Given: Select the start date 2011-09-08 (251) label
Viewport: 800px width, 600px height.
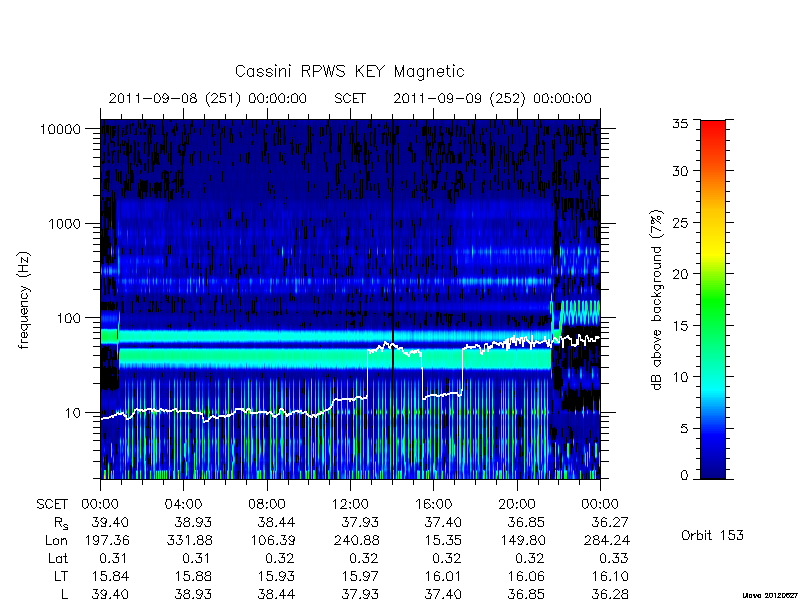Looking at the screenshot, I should 208,98.
